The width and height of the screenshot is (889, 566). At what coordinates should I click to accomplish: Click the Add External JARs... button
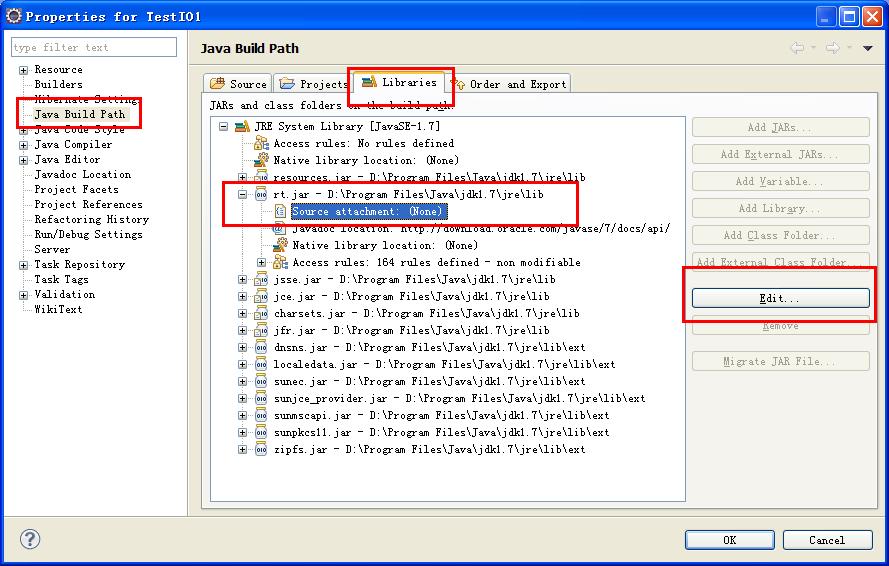coord(780,154)
